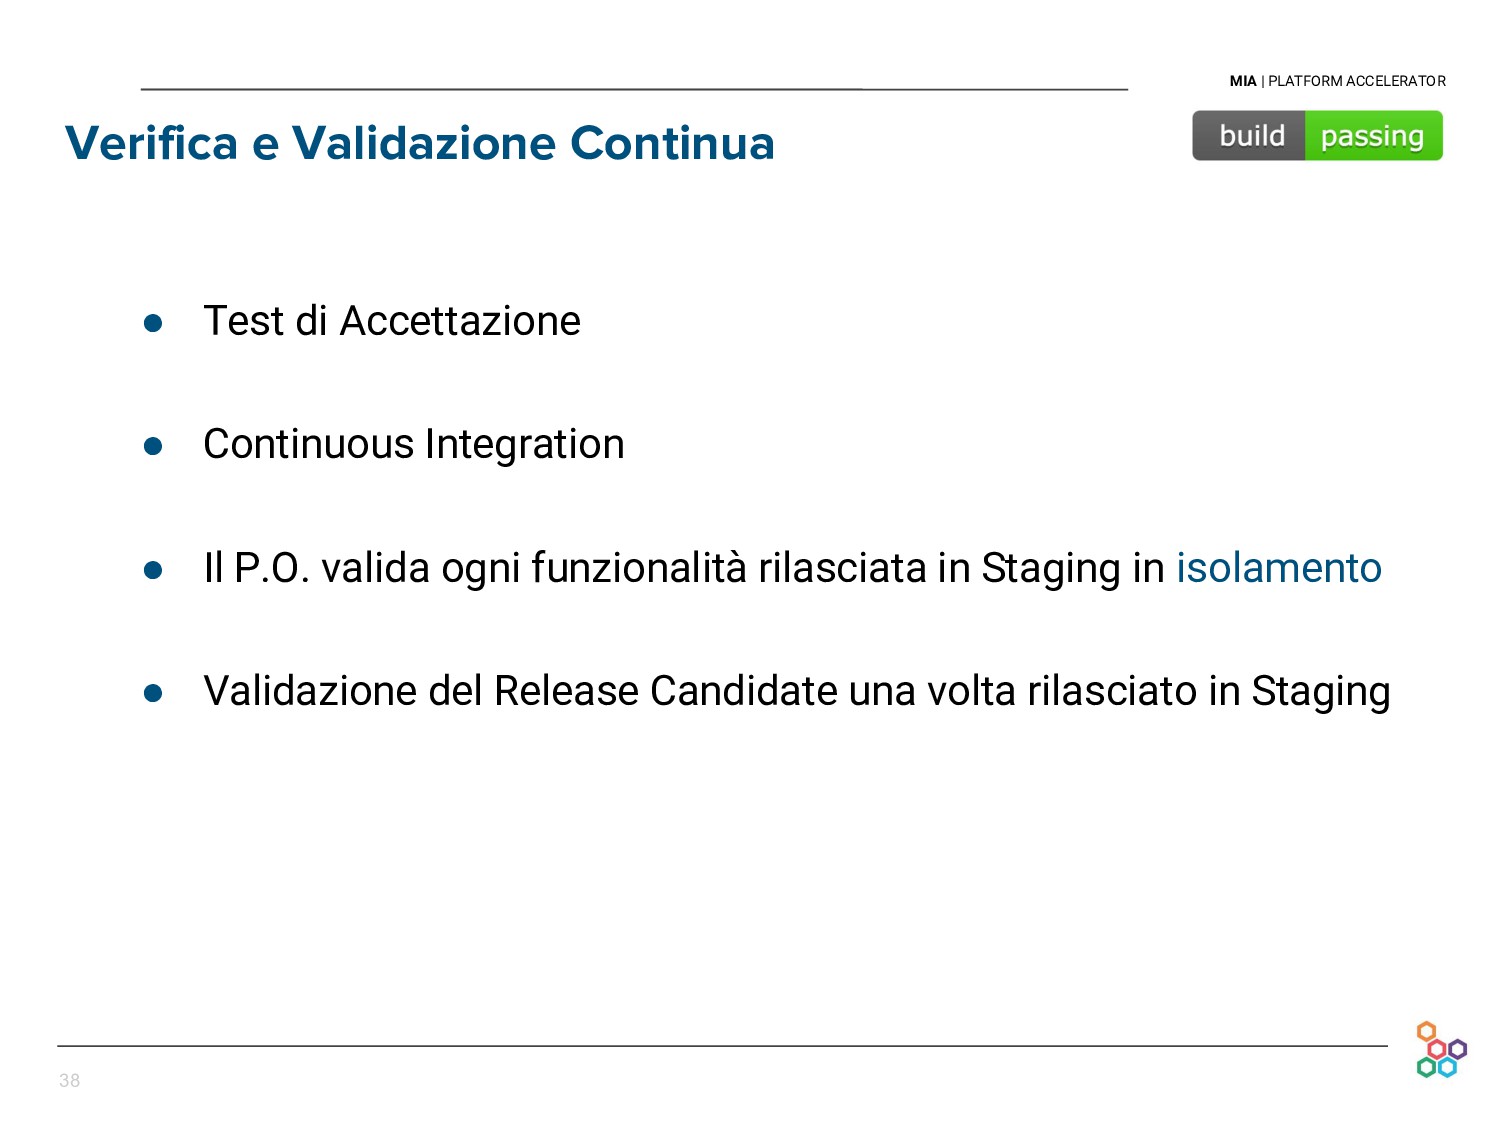Click the green "passing" badge segment

(1372, 136)
